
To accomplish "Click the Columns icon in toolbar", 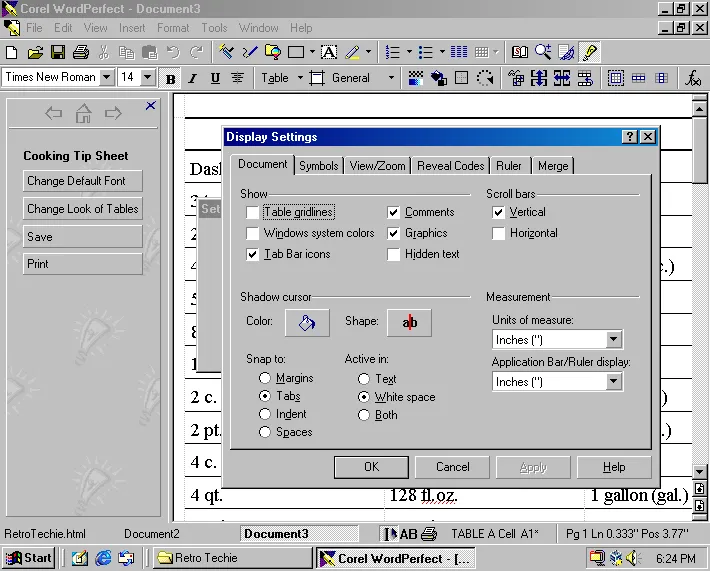I will (459, 53).
